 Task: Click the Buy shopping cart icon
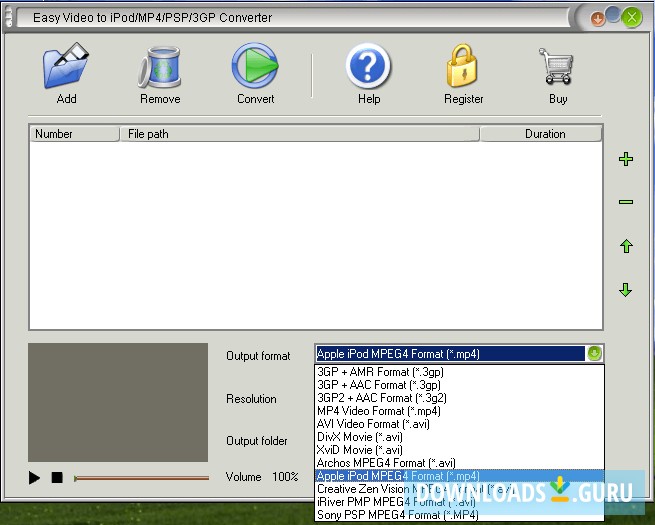[x=556, y=66]
